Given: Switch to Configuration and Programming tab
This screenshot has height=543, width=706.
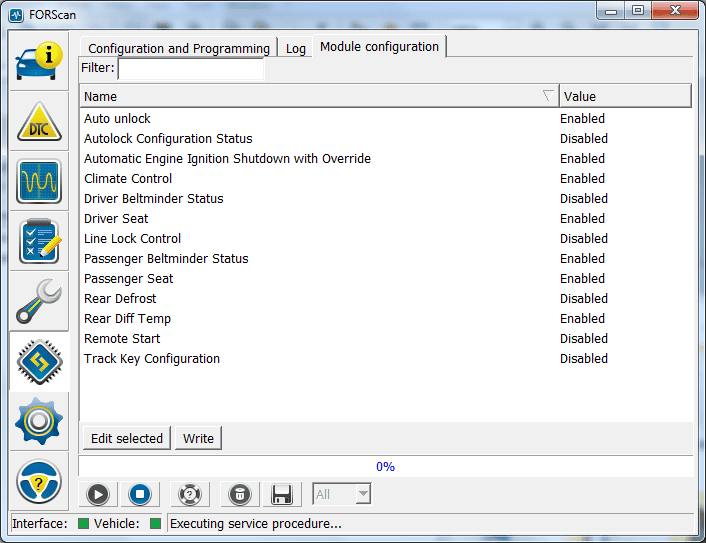Looking at the screenshot, I should (x=179, y=48).
